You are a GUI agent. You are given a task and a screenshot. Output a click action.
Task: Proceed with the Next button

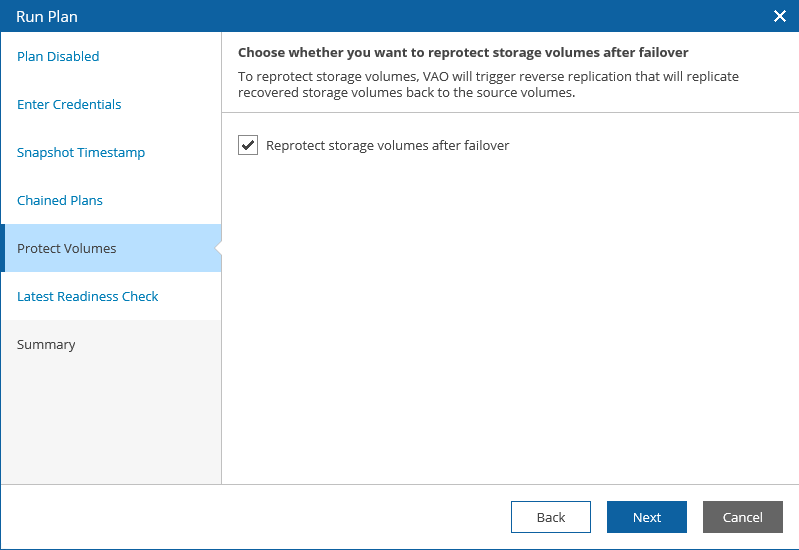coord(646,517)
